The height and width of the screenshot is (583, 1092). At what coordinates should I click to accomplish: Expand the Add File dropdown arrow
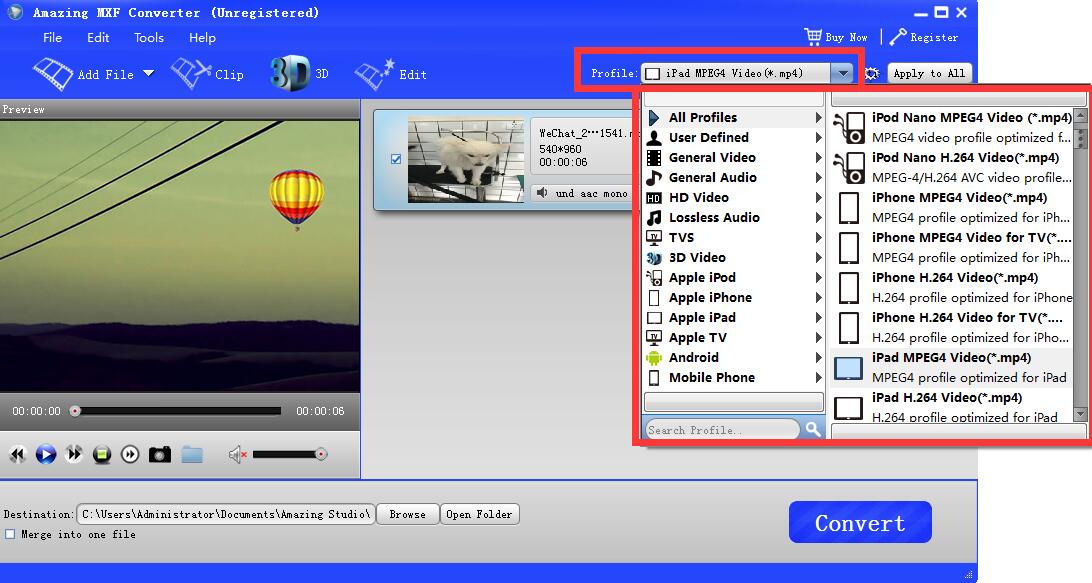tap(148, 72)
